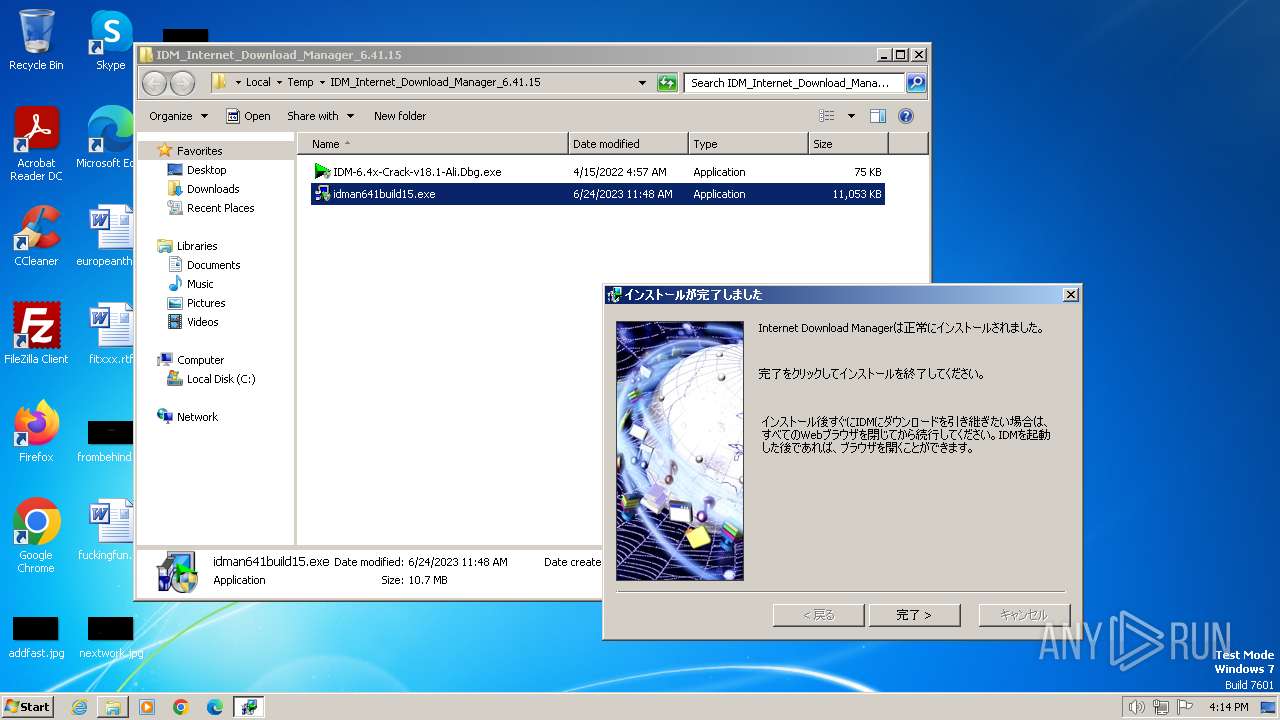The width and height of the screenshot is (1280, 720).
Task: Open Google Chrome desktop shortcut
Action: click(x=36, y=536)
